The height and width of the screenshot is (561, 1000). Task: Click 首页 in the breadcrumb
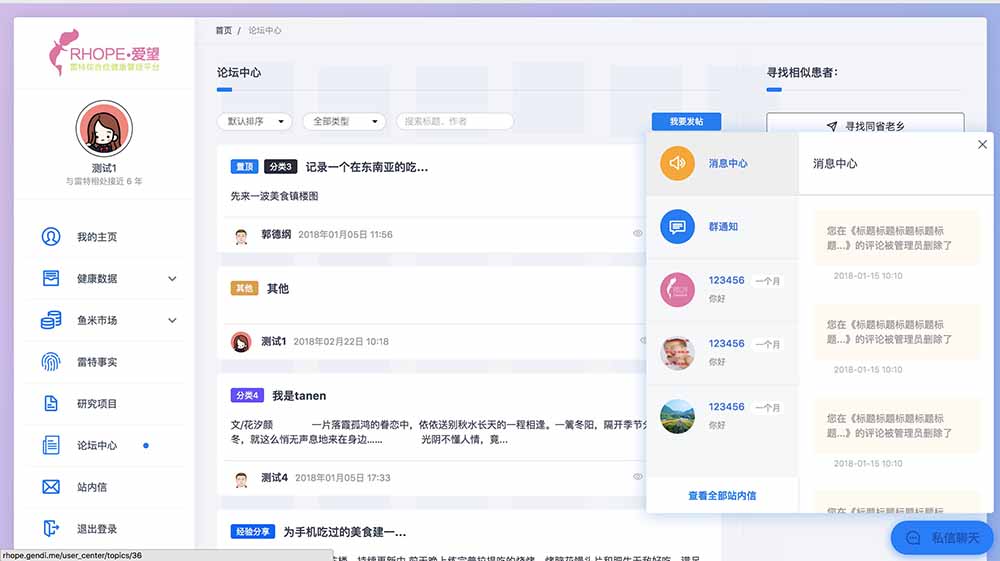[x=223, y=31]
